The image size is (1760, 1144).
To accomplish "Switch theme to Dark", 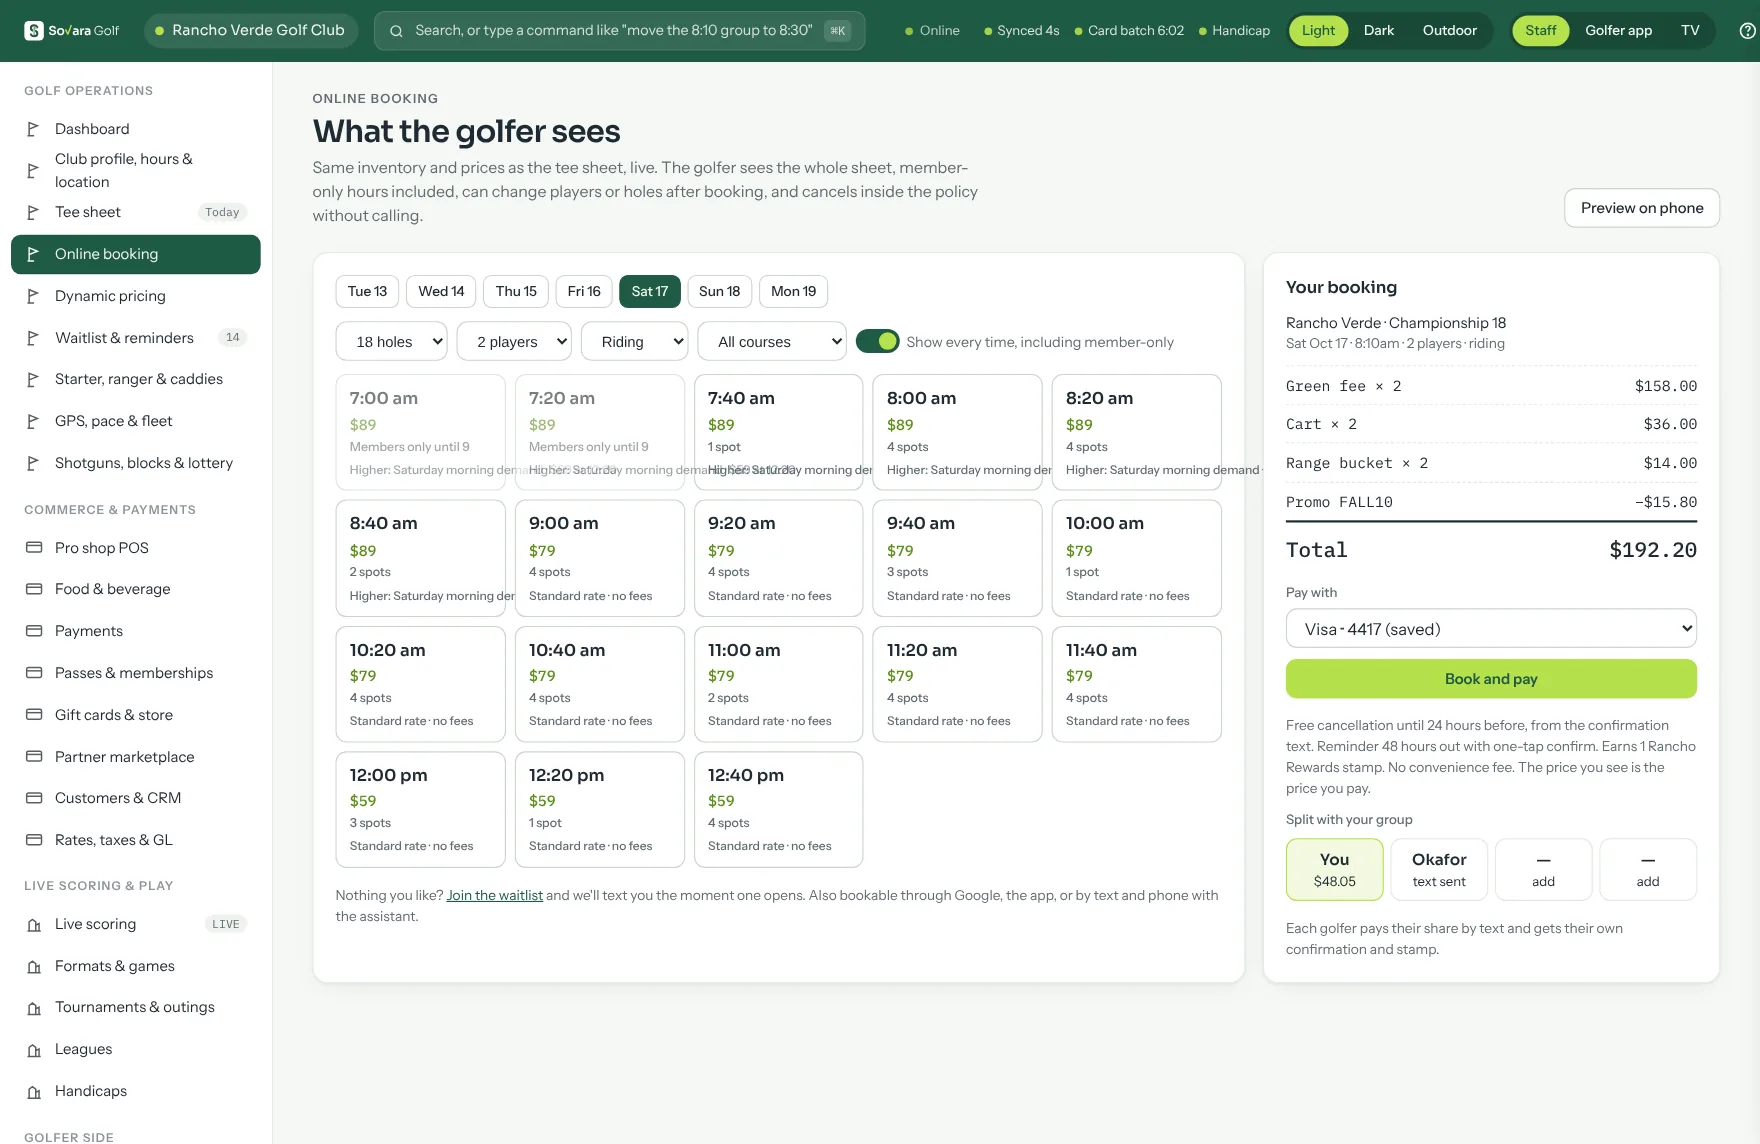I will pos(1378,31).
